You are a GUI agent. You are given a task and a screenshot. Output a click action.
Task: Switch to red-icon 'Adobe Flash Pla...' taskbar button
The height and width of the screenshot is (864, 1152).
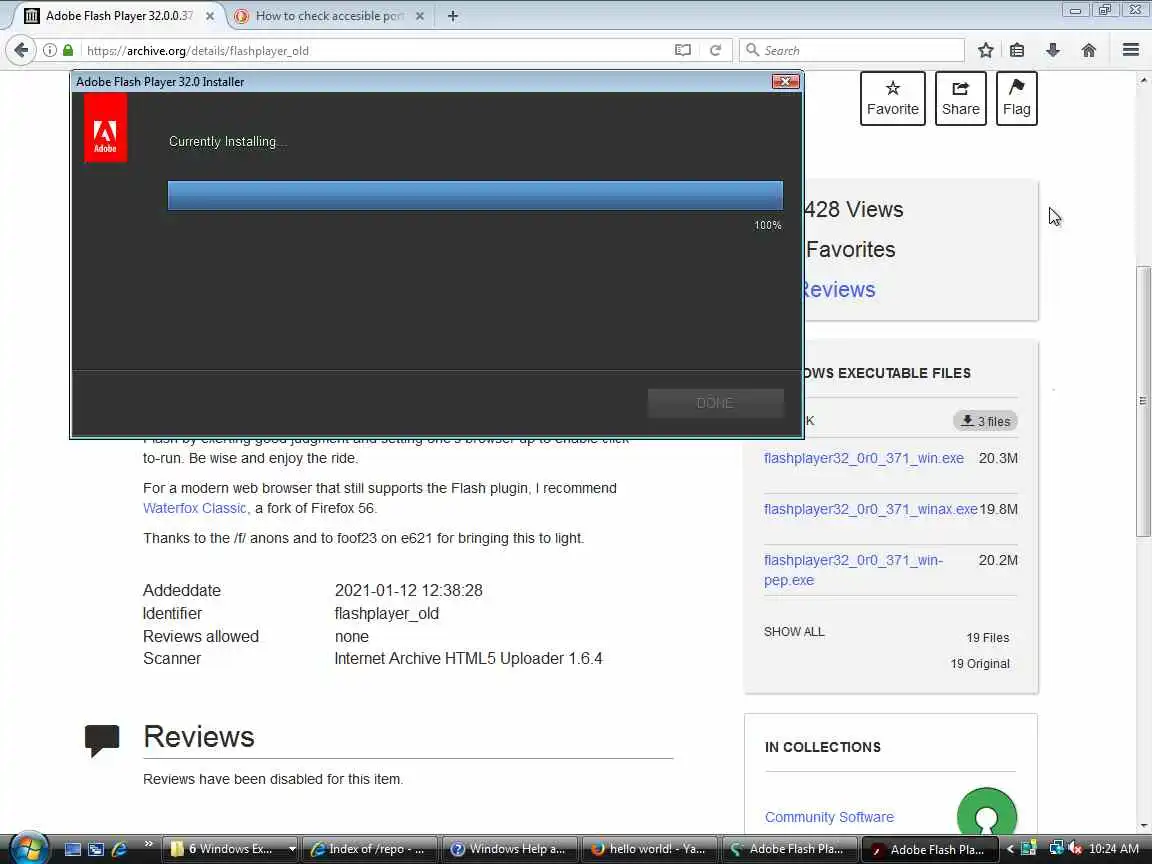(x=929, y=849)
